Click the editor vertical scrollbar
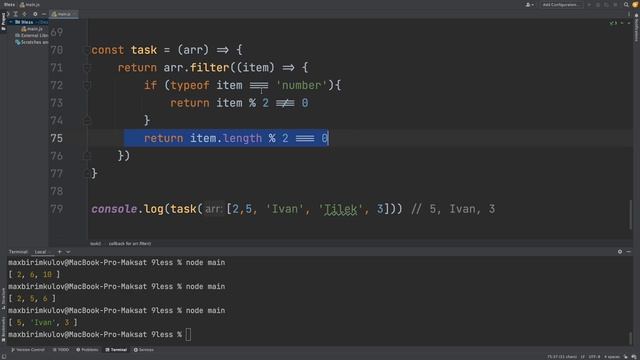 pos(631,214)
